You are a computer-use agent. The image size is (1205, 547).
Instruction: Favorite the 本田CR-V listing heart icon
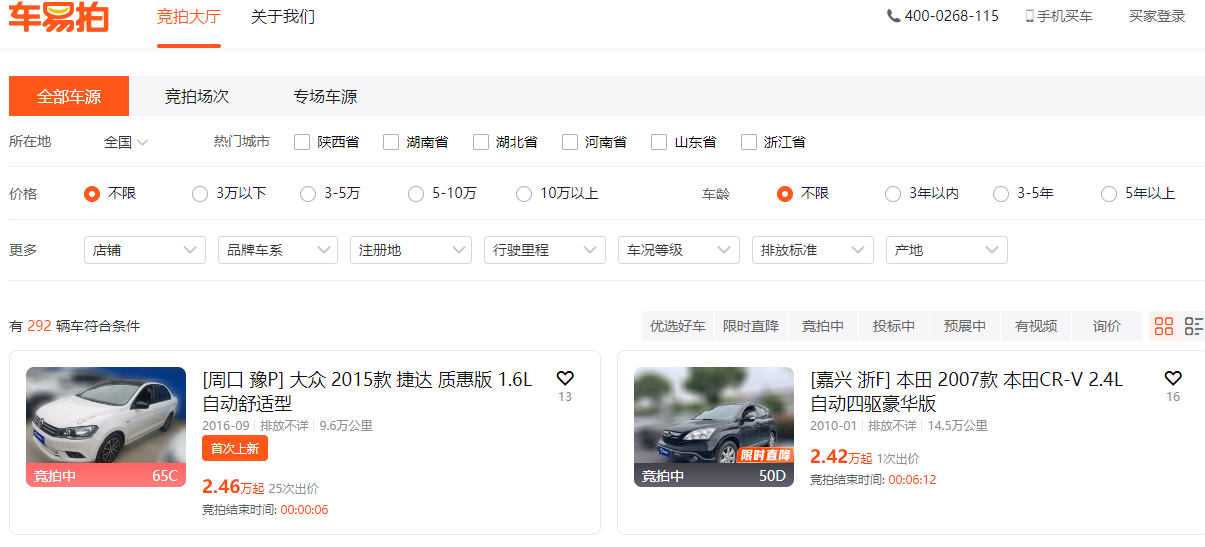tap(1173, 378)
